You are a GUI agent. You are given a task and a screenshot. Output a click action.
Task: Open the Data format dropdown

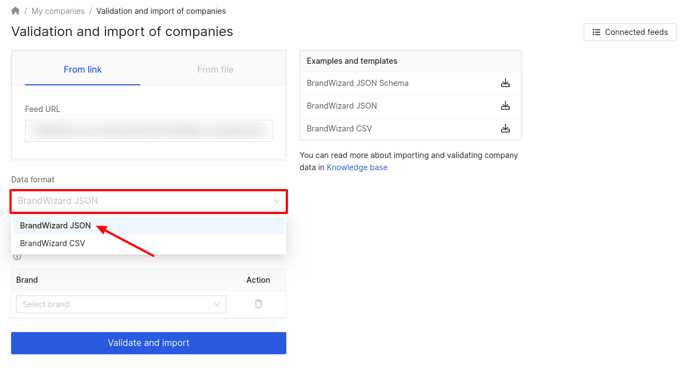149,201
